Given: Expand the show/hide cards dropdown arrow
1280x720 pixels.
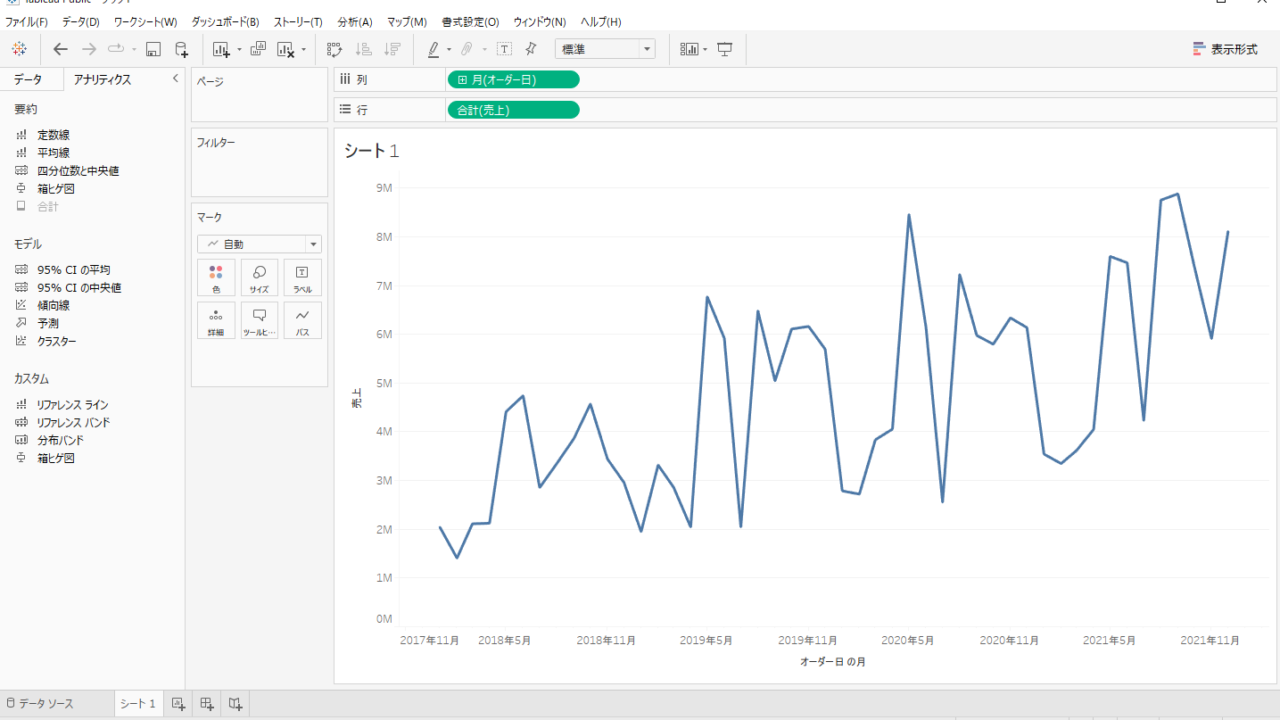Looking at the screenshot, I should point(705,49).
